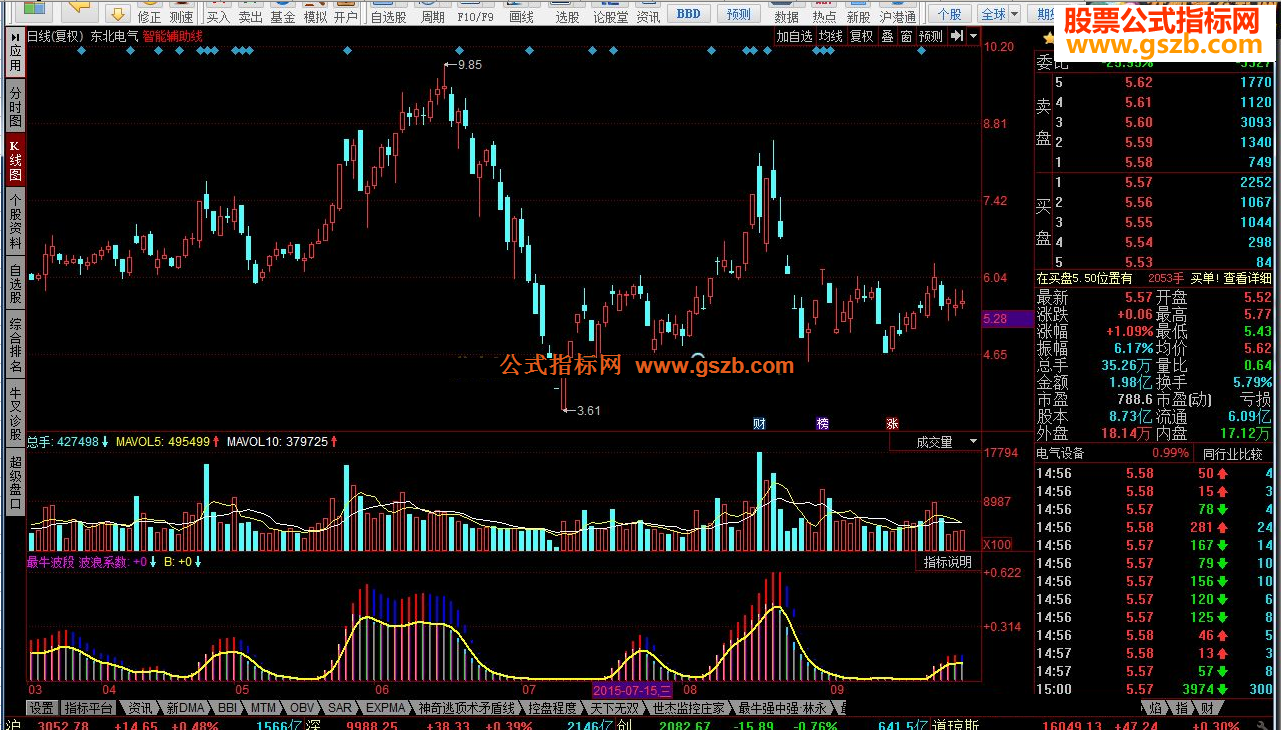Click the down arrow toolbar icon
The image size is (1281, 730).
pos(118,13)
